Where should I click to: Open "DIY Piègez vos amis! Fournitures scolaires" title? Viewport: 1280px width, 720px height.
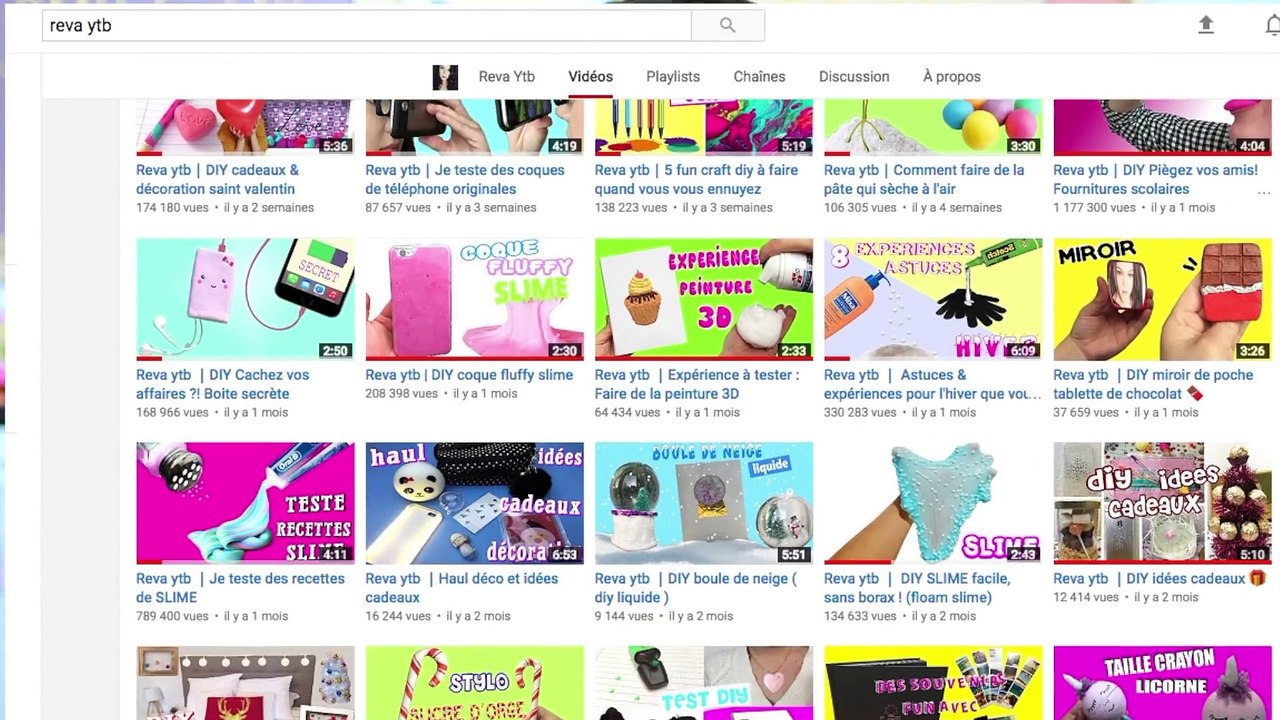pyautogui.click(x=1155, y=179)
